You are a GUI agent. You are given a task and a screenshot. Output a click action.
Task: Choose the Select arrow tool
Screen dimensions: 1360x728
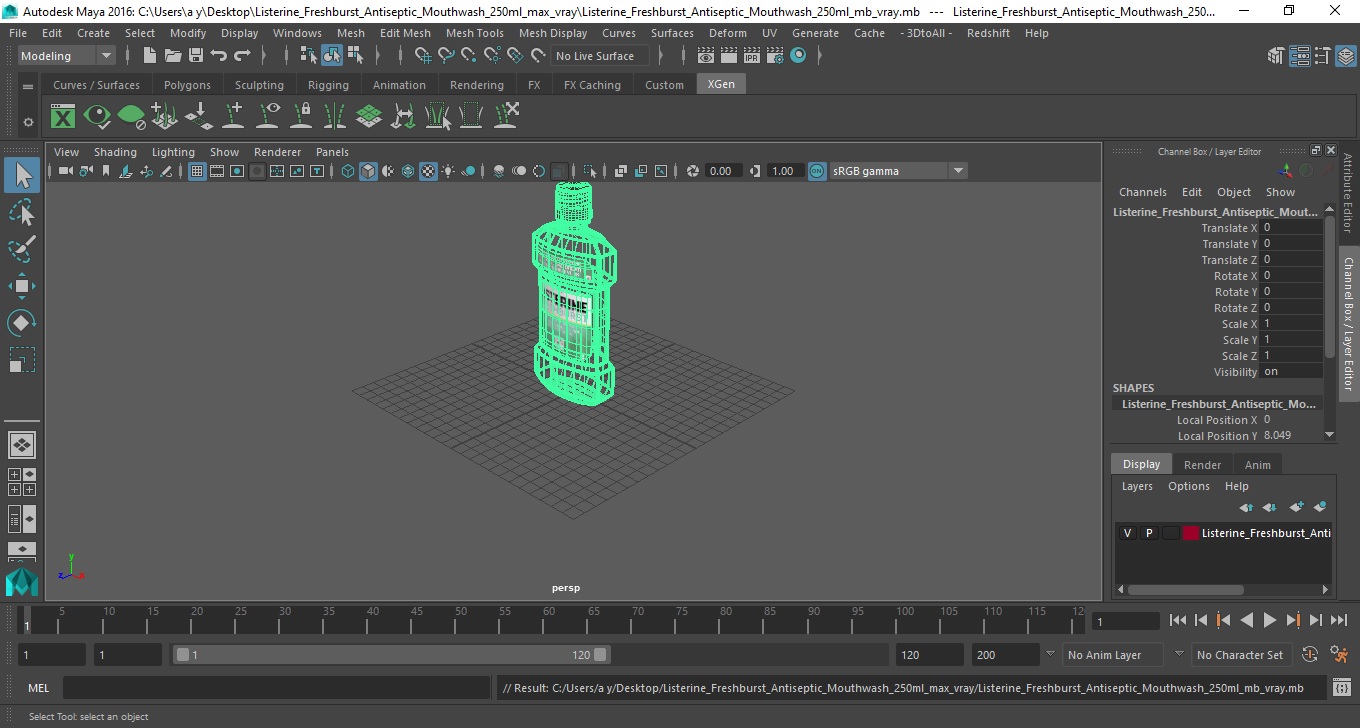pyautogui.click(x=22, y=176)
